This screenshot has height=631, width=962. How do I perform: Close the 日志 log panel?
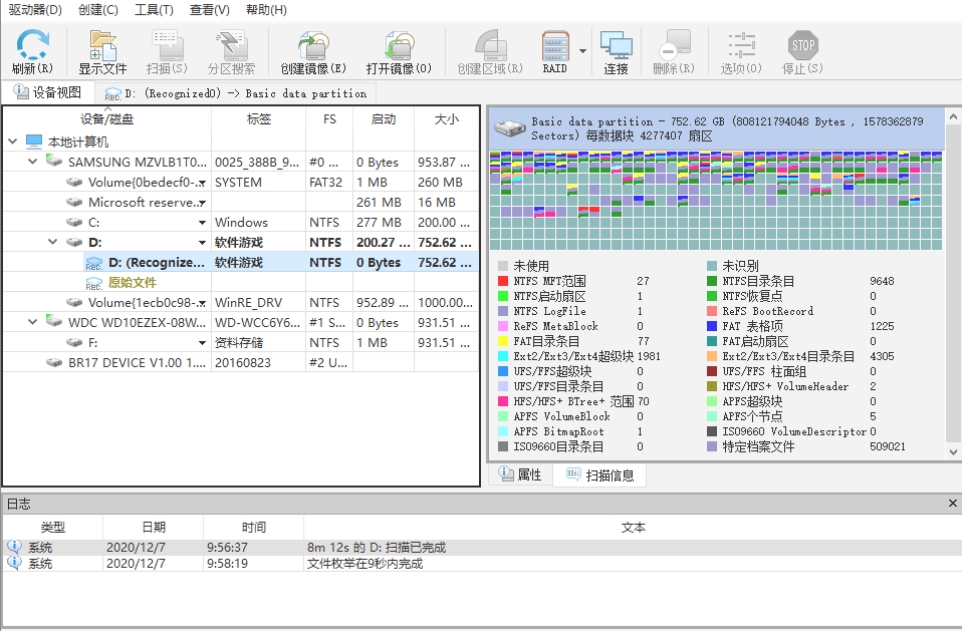click(x=952, y=503)
